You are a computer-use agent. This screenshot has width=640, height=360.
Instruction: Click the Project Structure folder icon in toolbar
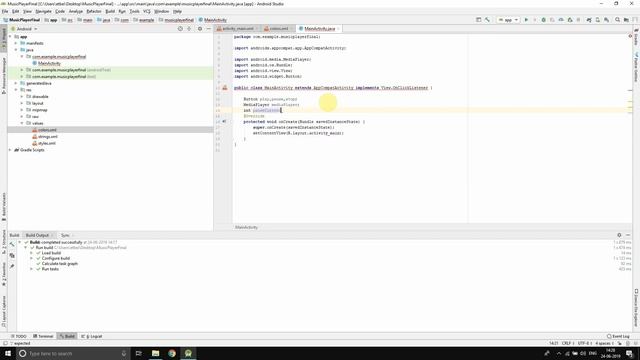pos(626,20)
